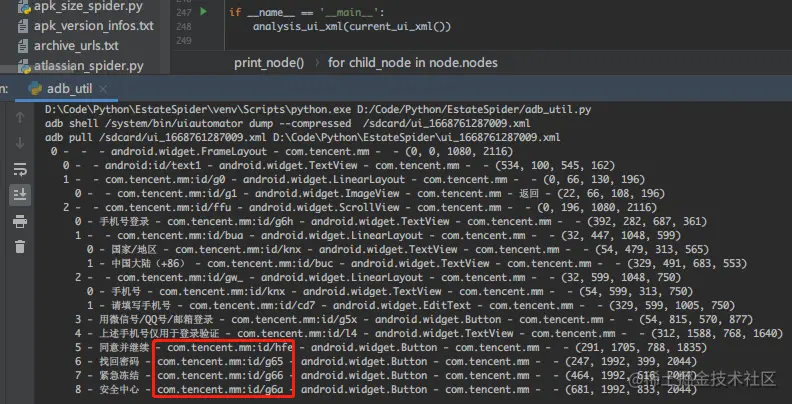Image resolution: width=792 pixels, height=404 pixels.
Task: Run main block via green gutter arrow
Action: pos(204,12)
